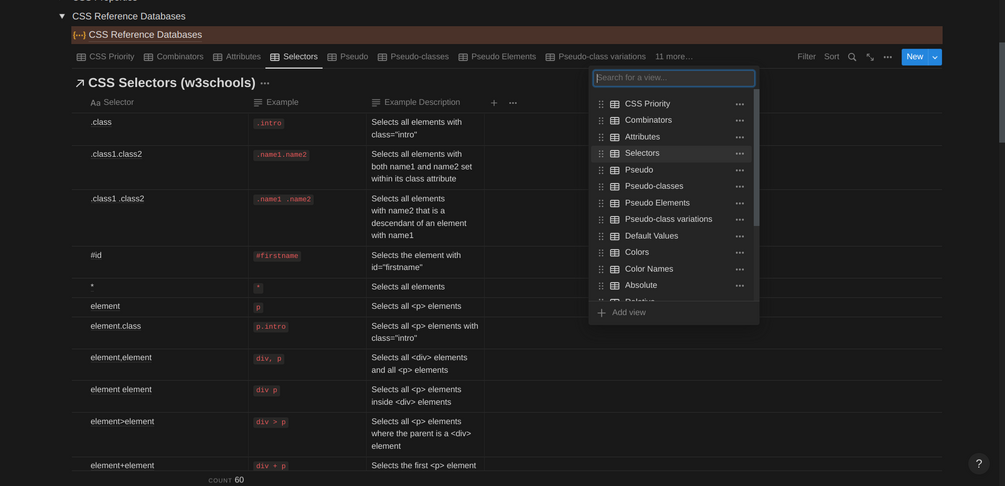
Task: Open the Pseudo-class variations tab
Action: pyautogui.click(x=595, y=56)
